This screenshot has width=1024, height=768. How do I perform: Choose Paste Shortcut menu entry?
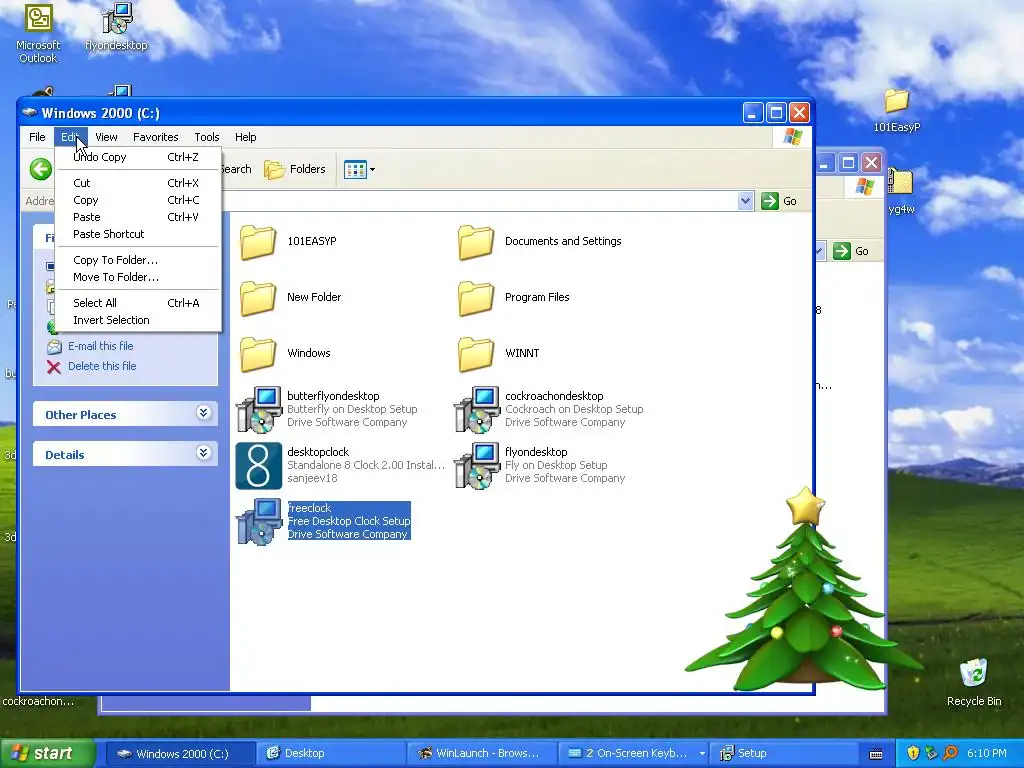(x=138, y=234)
